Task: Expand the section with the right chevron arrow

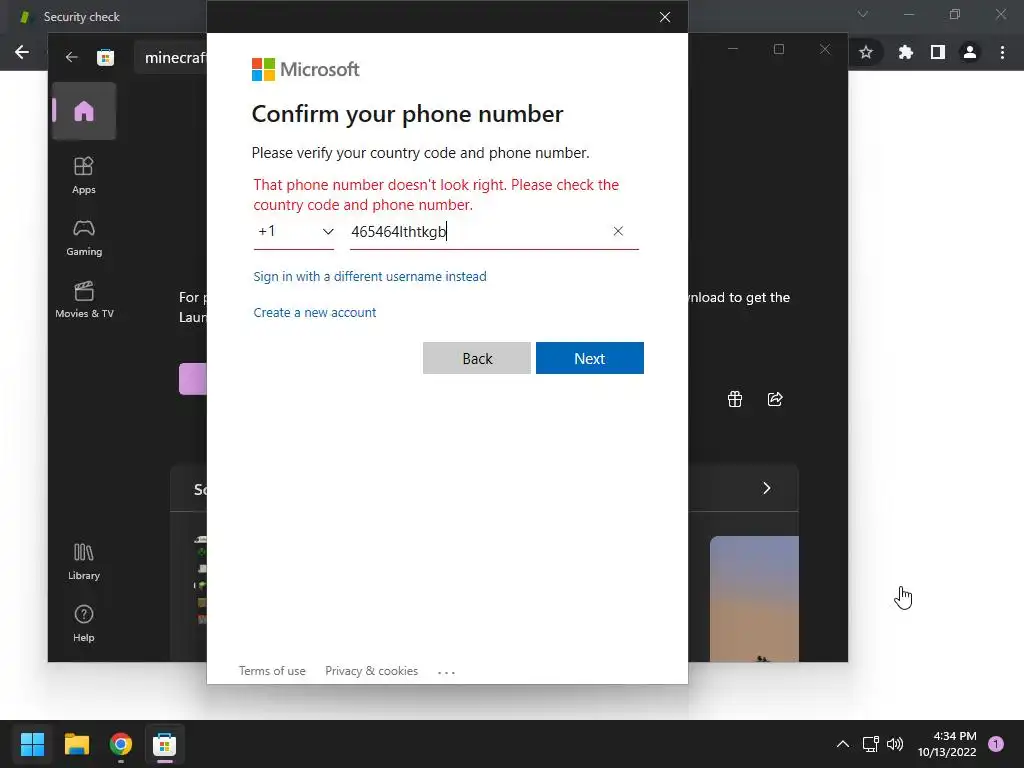Action: pyautogui.click(x=767, y=488)
